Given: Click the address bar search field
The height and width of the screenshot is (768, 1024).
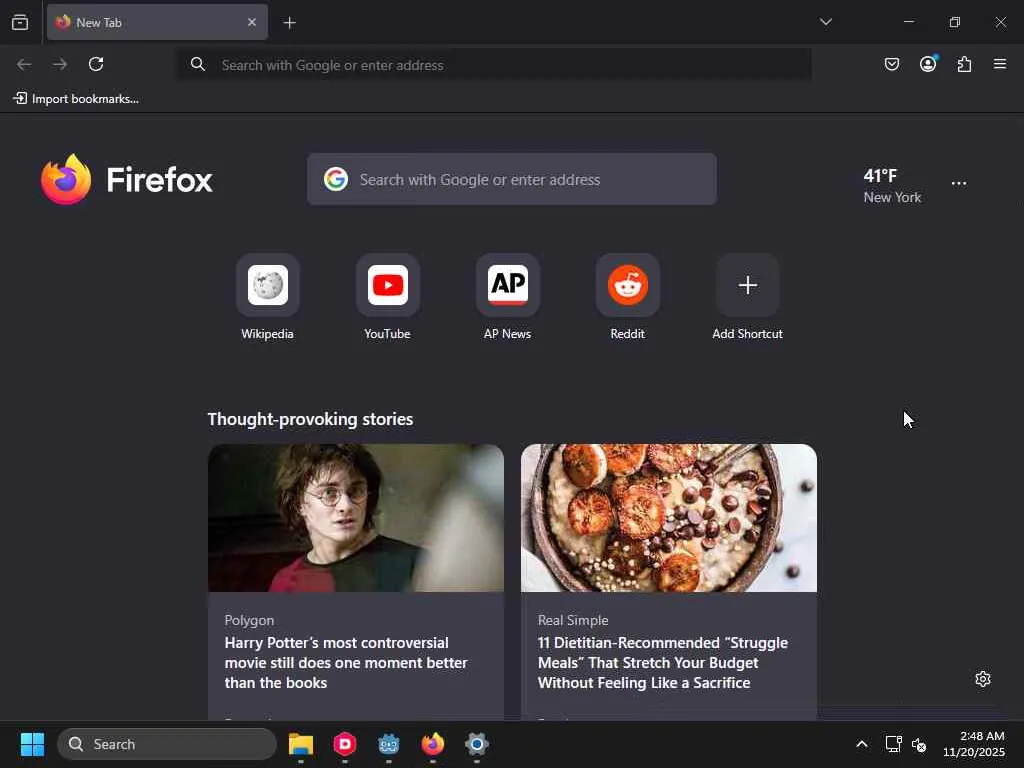Looking at the screenshot, I should (494, 65).
